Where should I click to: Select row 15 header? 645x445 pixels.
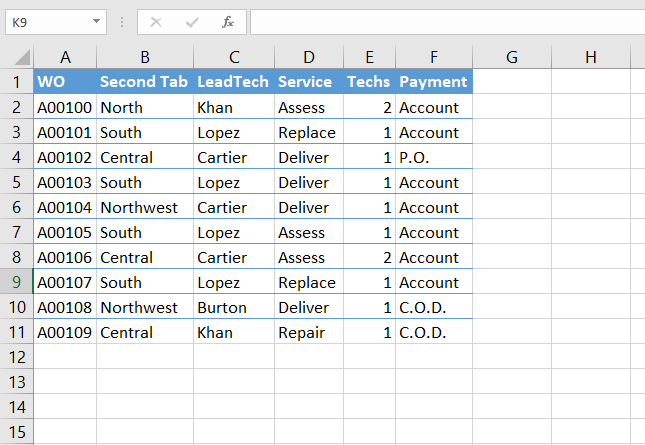pyautogui.click(x=16, y=432)
